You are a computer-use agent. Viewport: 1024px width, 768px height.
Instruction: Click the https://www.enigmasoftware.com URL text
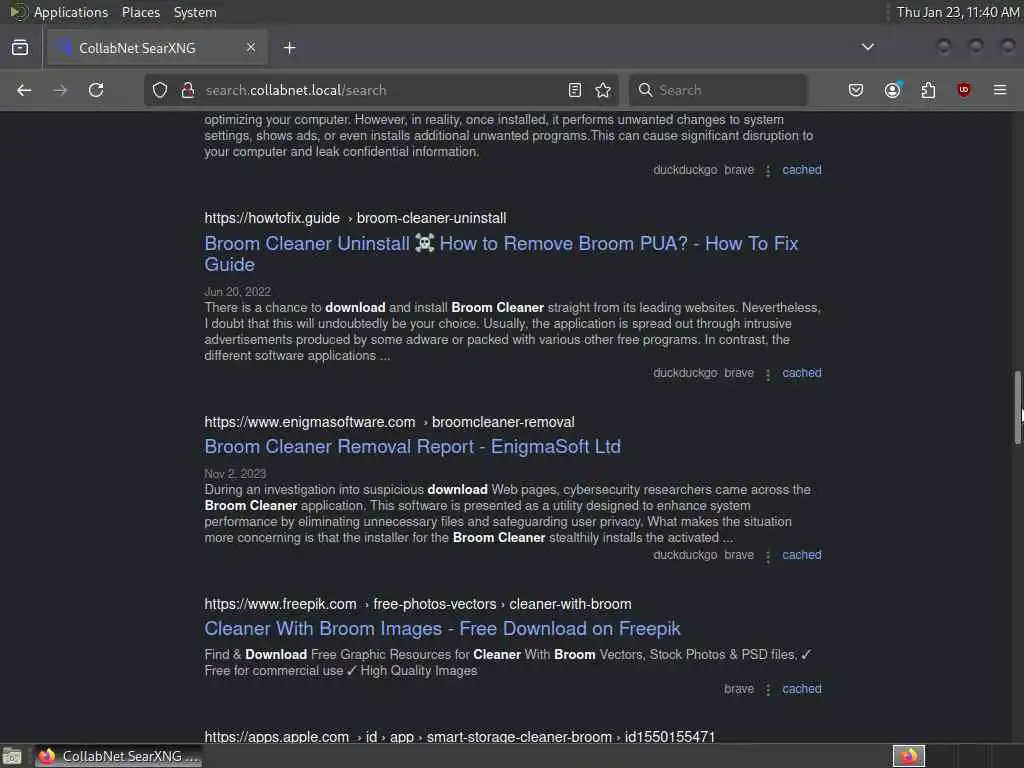pyautogui.click(x=310, y=423)
